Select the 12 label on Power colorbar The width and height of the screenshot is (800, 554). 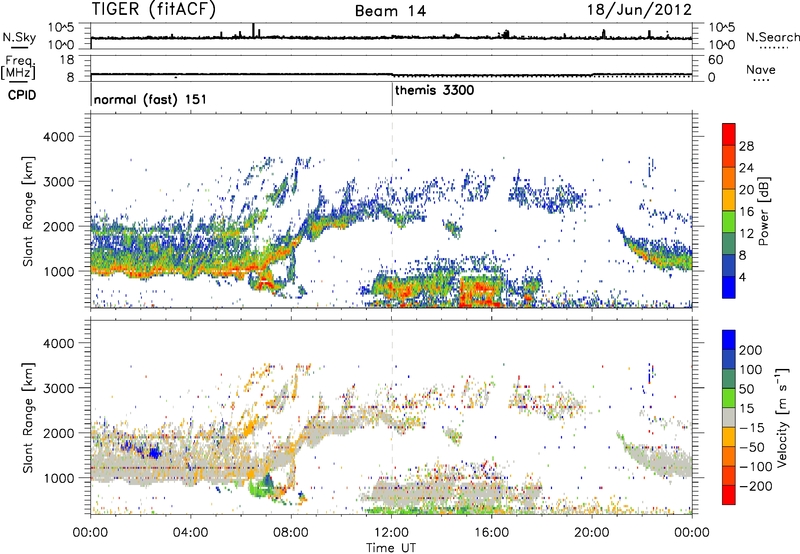[746, 234]
